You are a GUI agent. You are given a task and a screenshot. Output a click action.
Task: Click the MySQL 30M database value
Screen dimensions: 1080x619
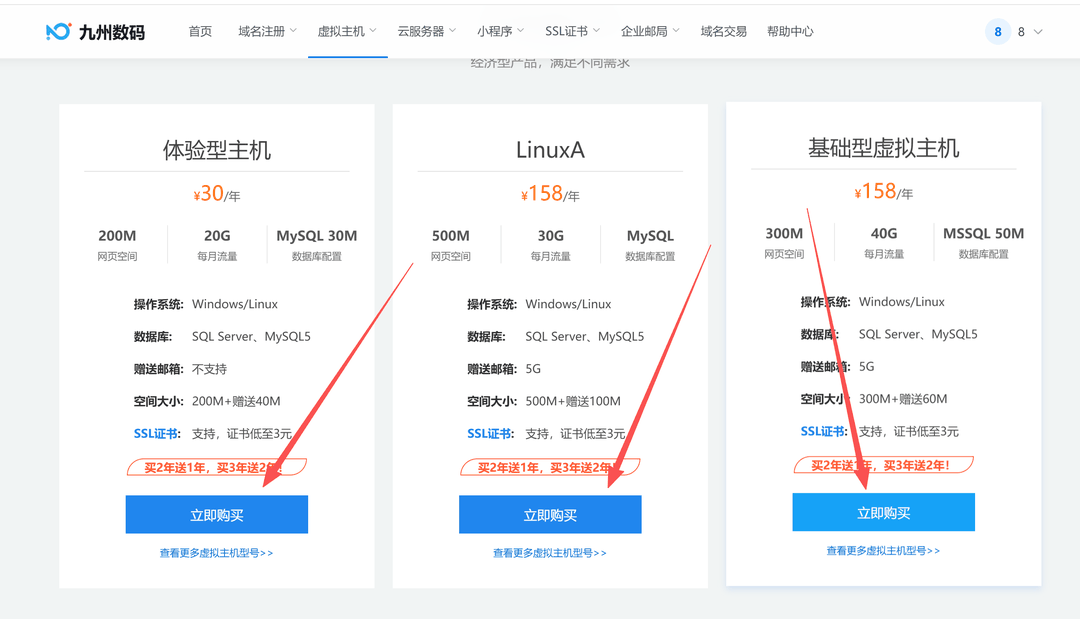point(316,235)
